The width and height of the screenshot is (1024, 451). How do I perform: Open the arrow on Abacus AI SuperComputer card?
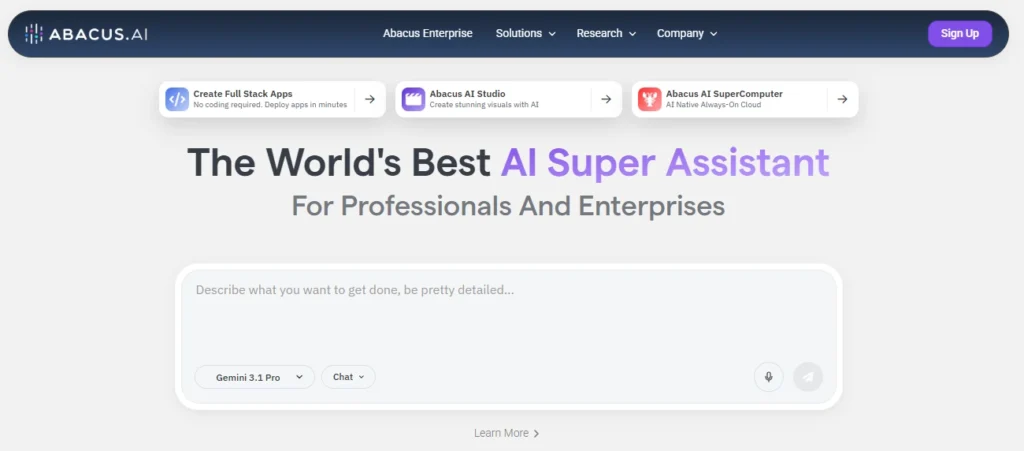point(842,99)
